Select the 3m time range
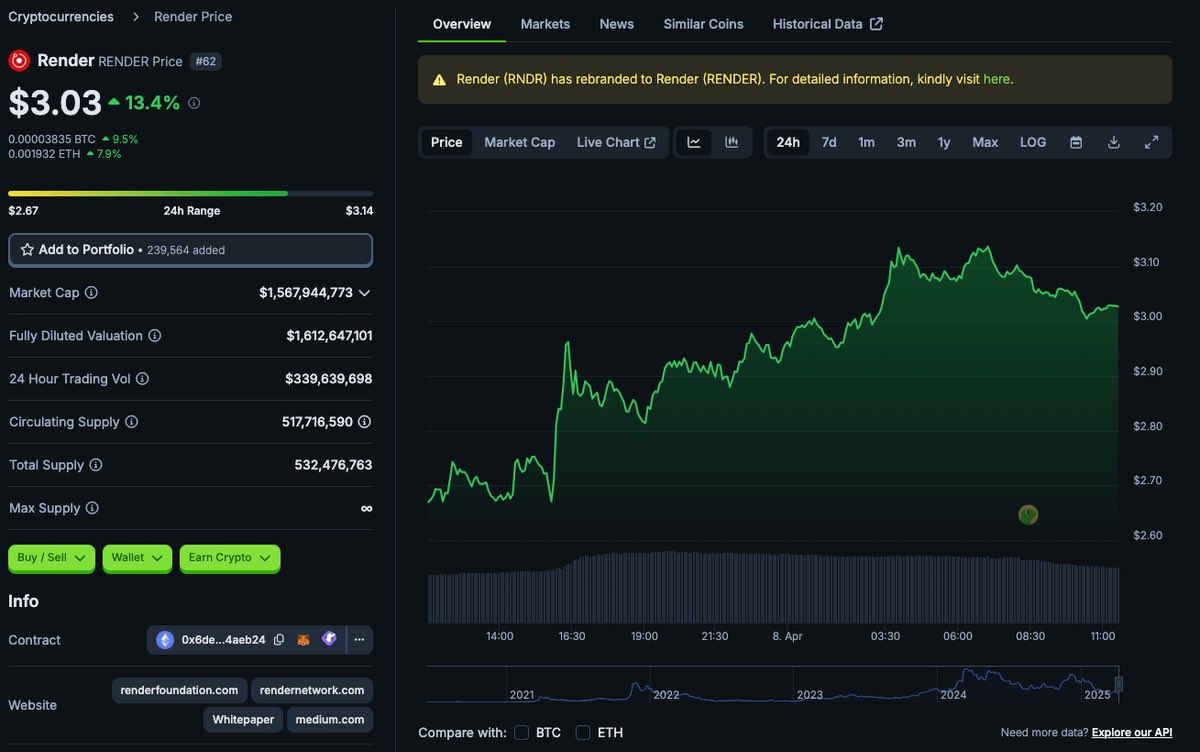The width and height of the screenshot is (1200, 752). tap(906, 142)
